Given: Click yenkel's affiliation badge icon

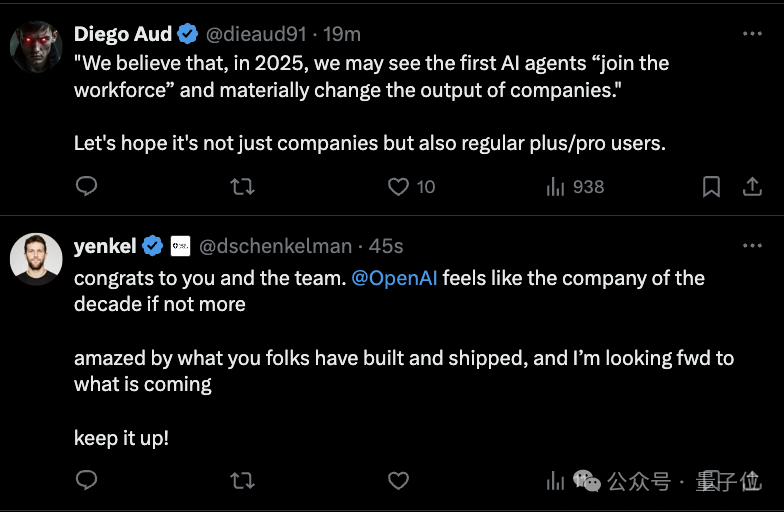Looking at the screenshot, I should pyautogui.click(x=180, y=246).
